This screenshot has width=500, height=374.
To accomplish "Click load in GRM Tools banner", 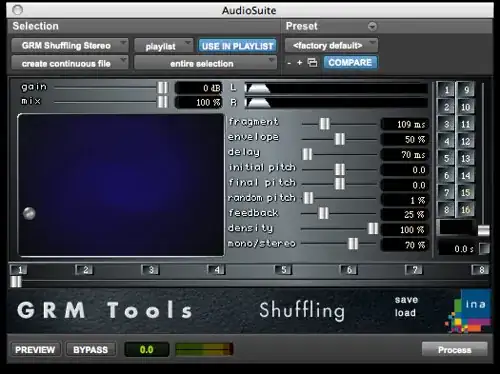I will [405, 313].
